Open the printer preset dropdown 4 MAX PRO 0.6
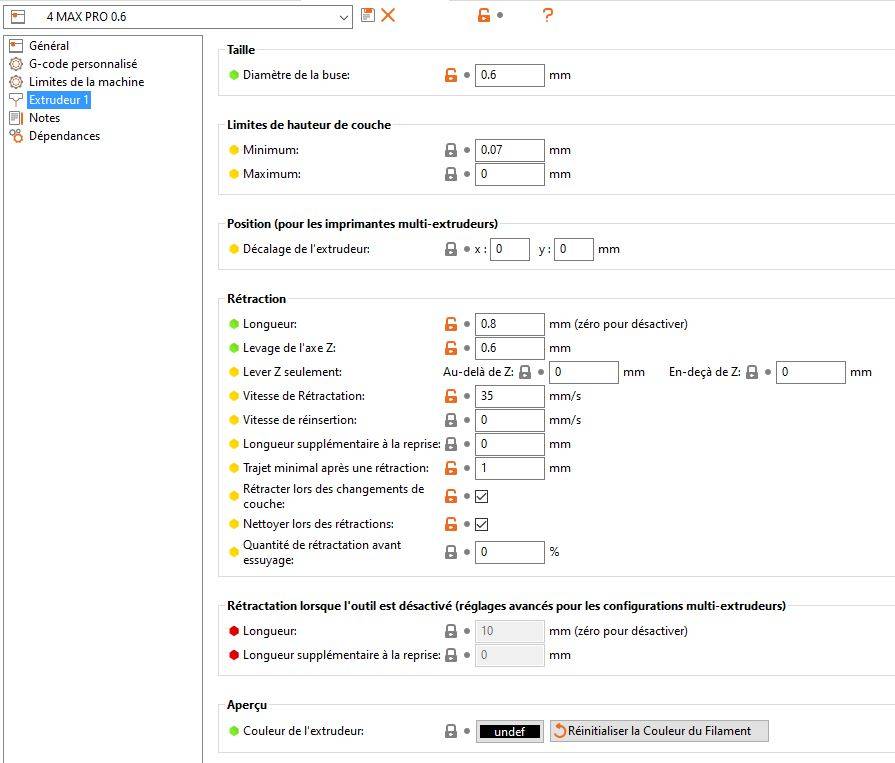 [178, 17]
